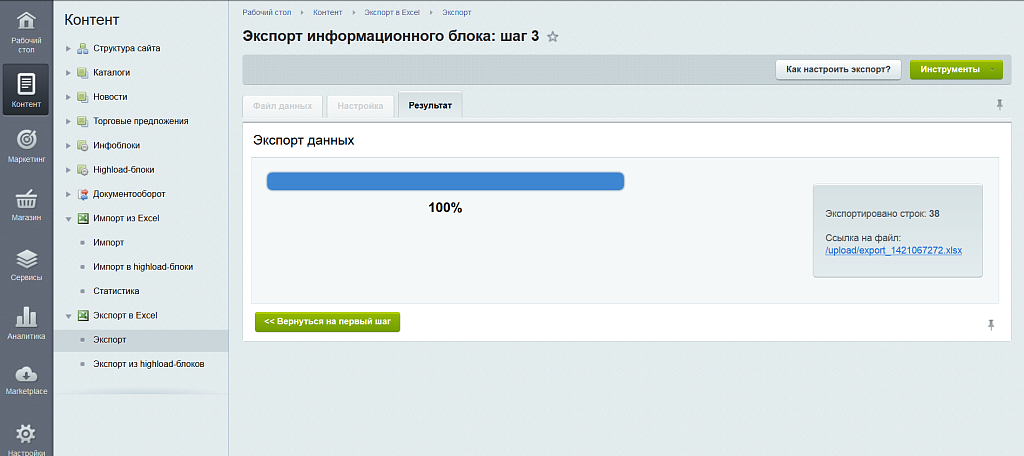Open the Рабочий стол sidebar section
The image size is (1024, 456).
pyautogui.click(x=26, y=30)
